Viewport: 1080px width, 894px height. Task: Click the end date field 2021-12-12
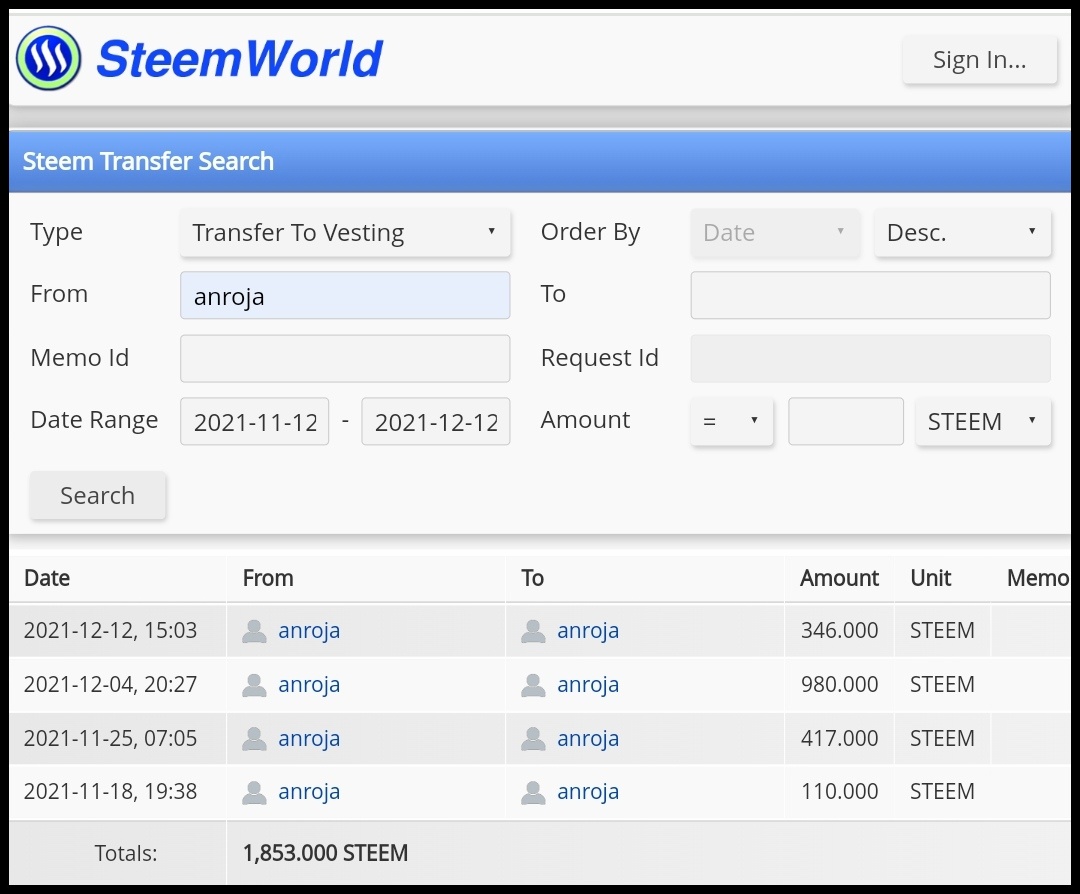435,422
